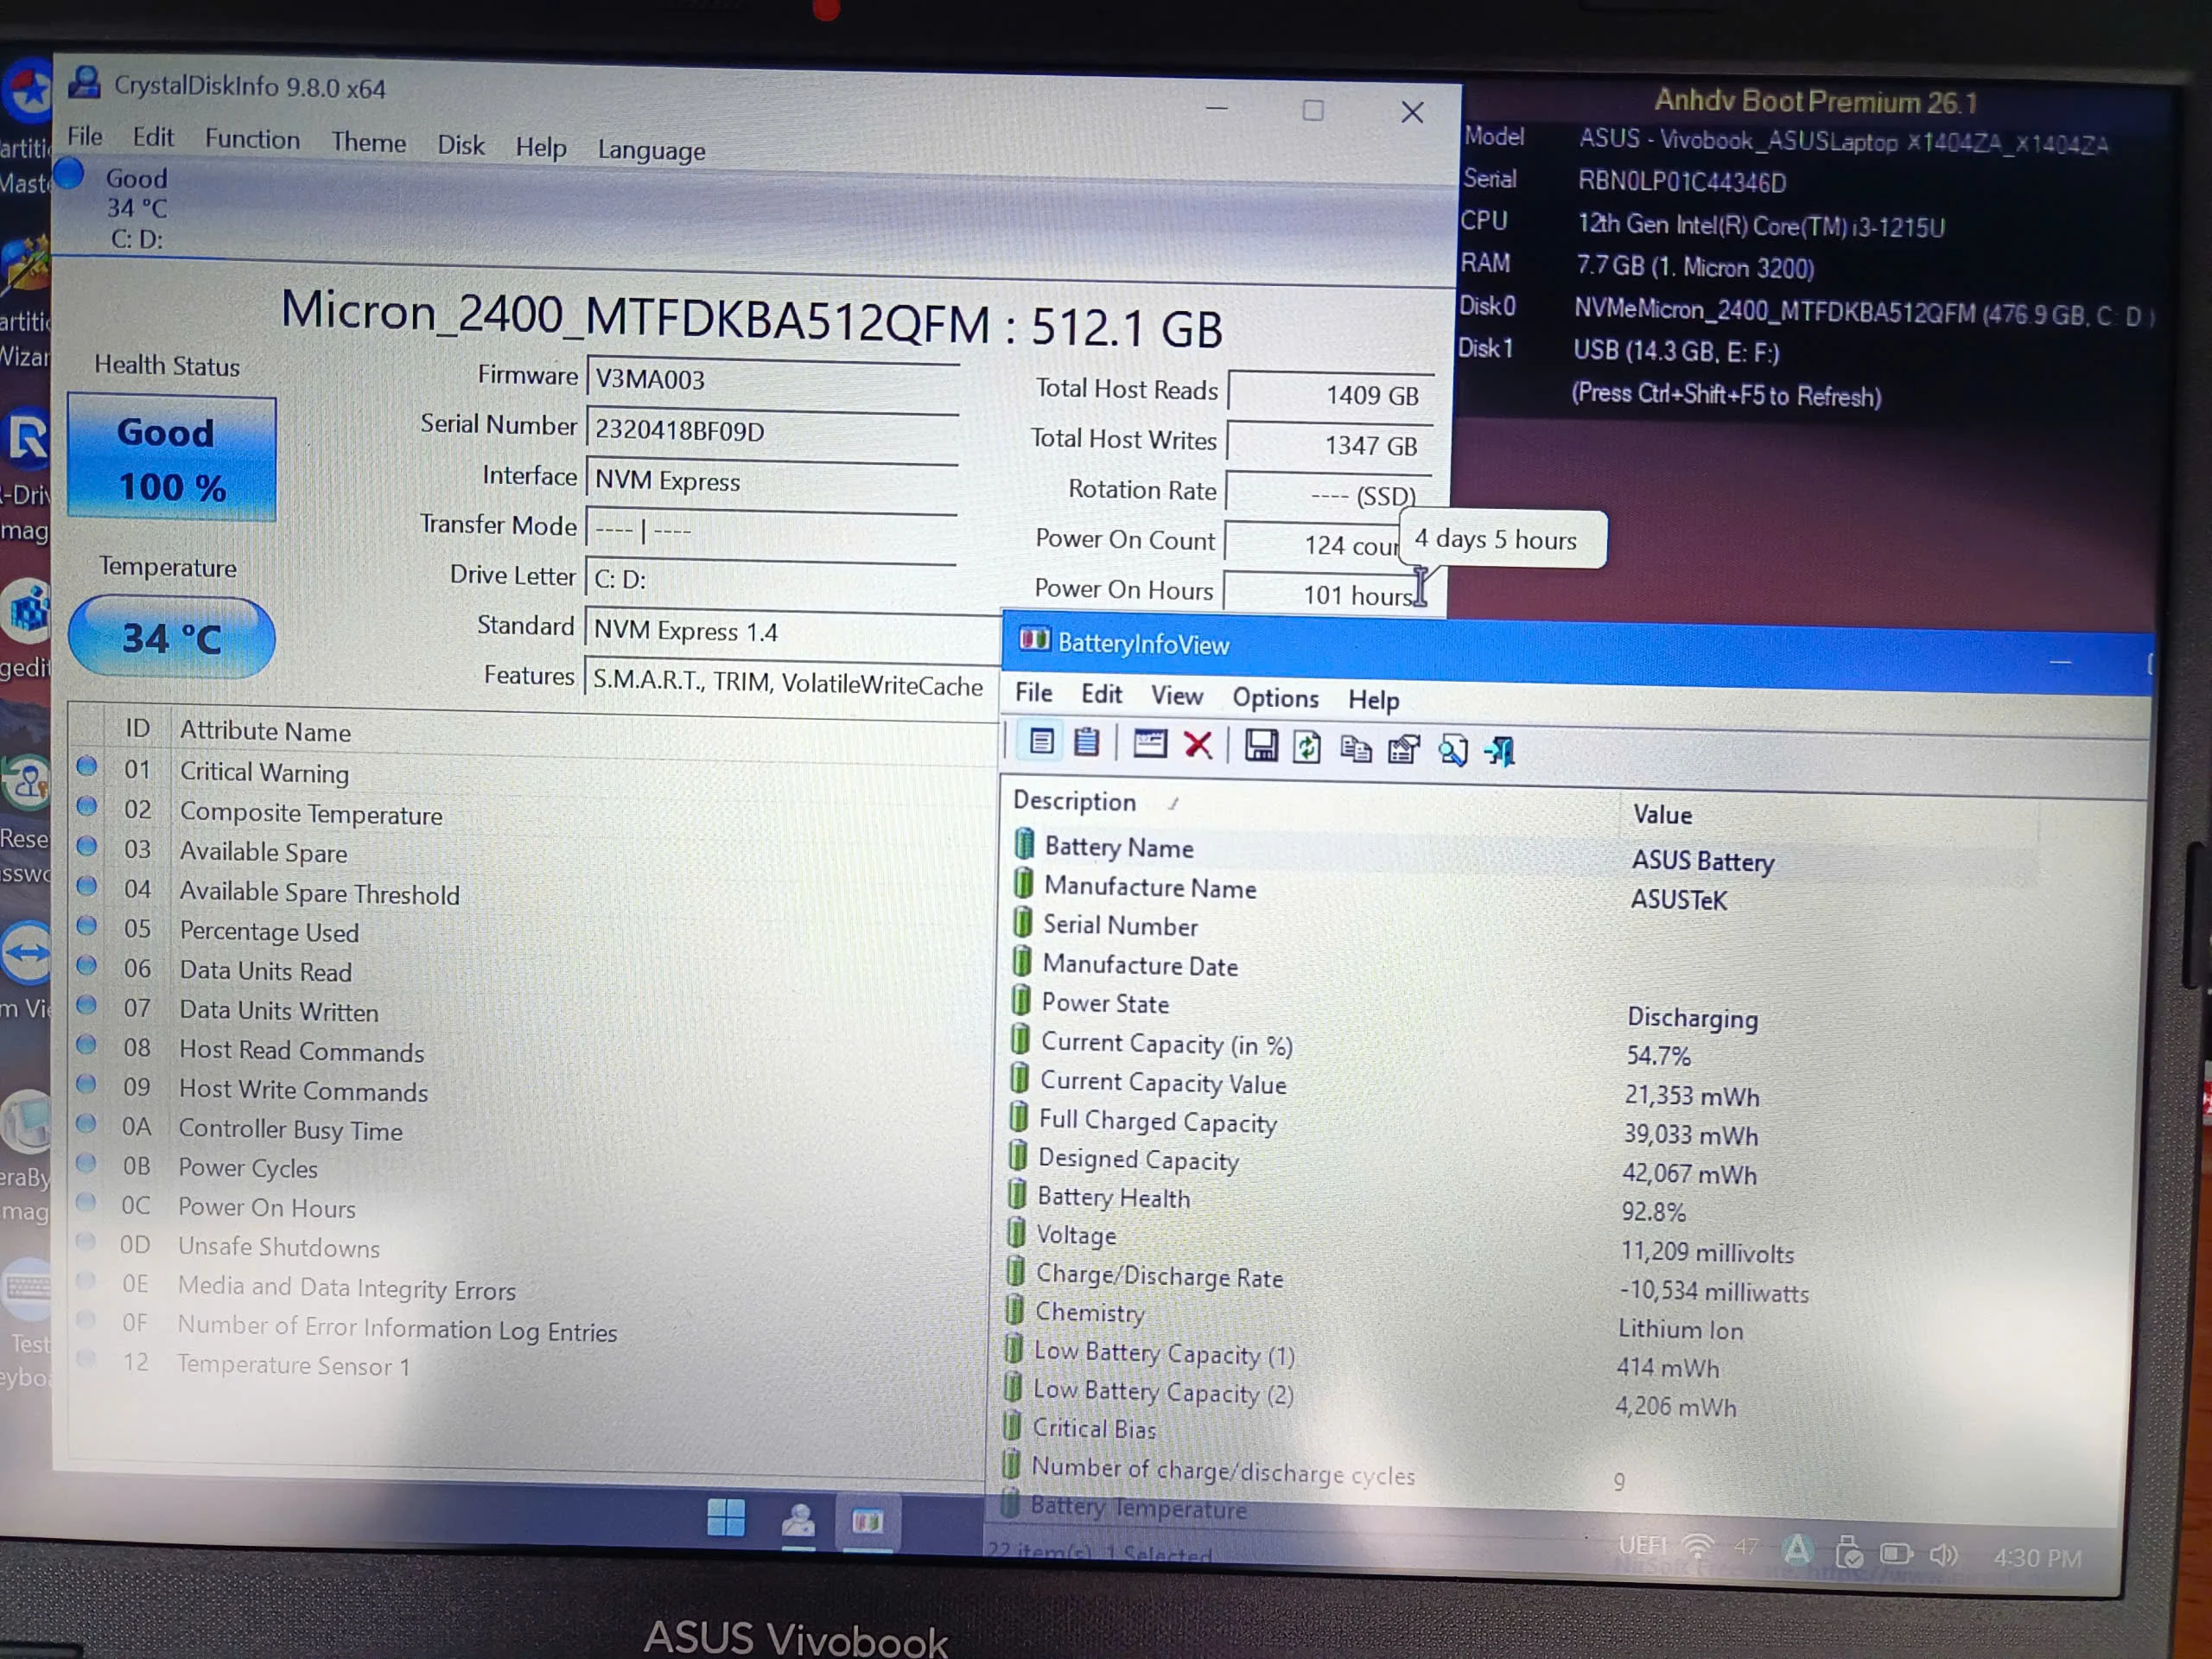The width and height of the screenshot is (2212, 1659).
Task: Open the Windows Start menu
Action: 726,1518
